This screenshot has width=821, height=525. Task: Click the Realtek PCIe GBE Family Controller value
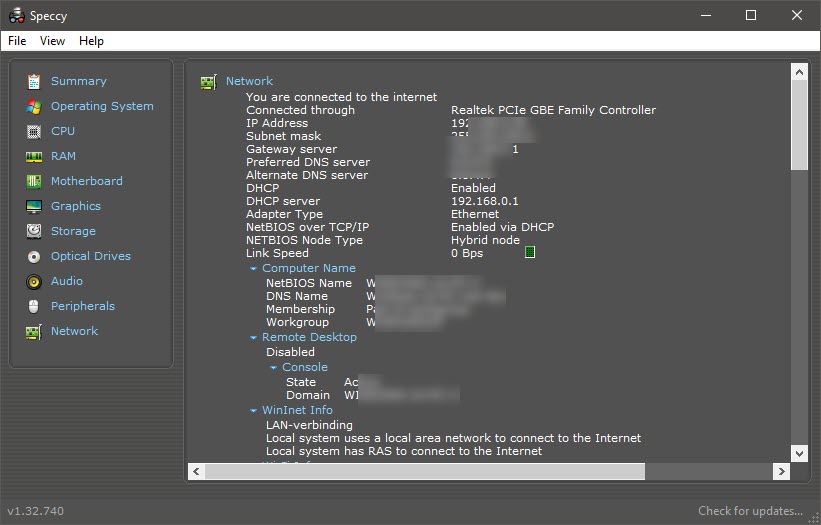click(553, 110)
